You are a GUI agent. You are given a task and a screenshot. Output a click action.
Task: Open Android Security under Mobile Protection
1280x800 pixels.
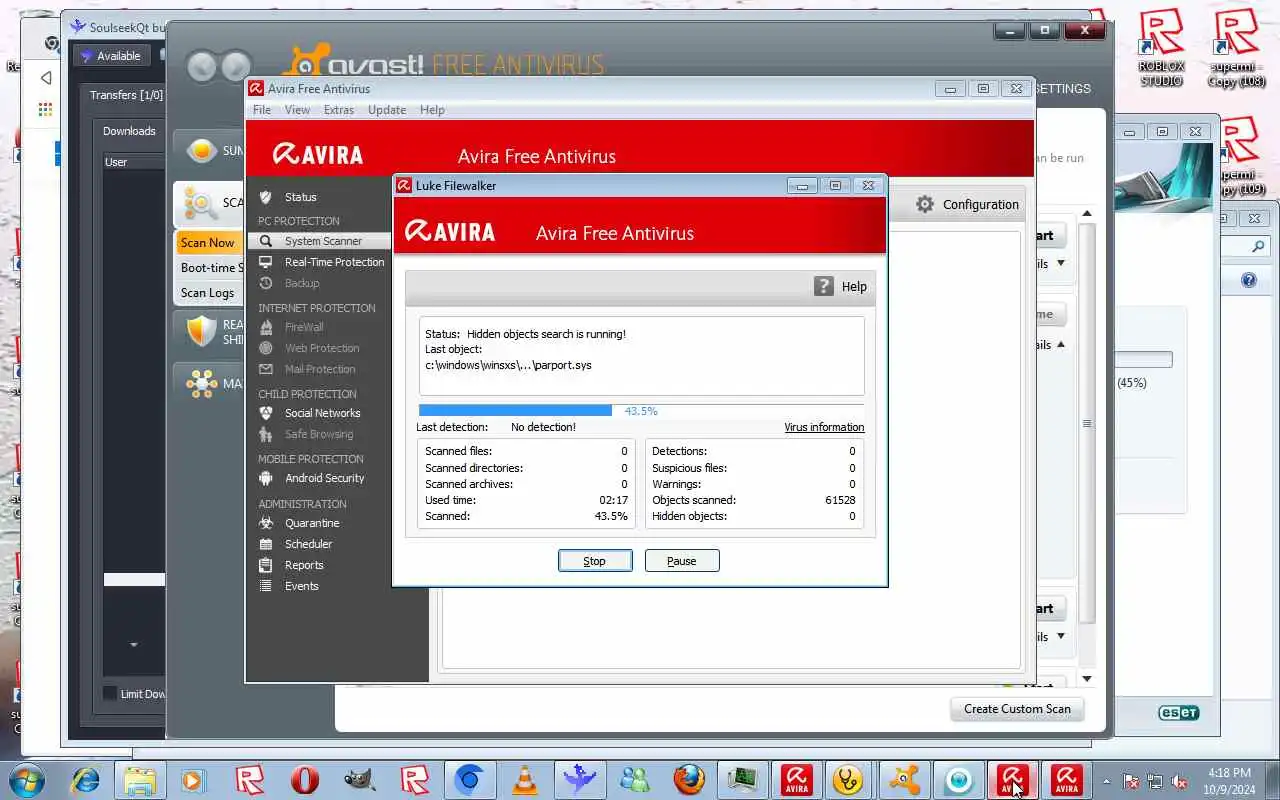coord(324,478)
